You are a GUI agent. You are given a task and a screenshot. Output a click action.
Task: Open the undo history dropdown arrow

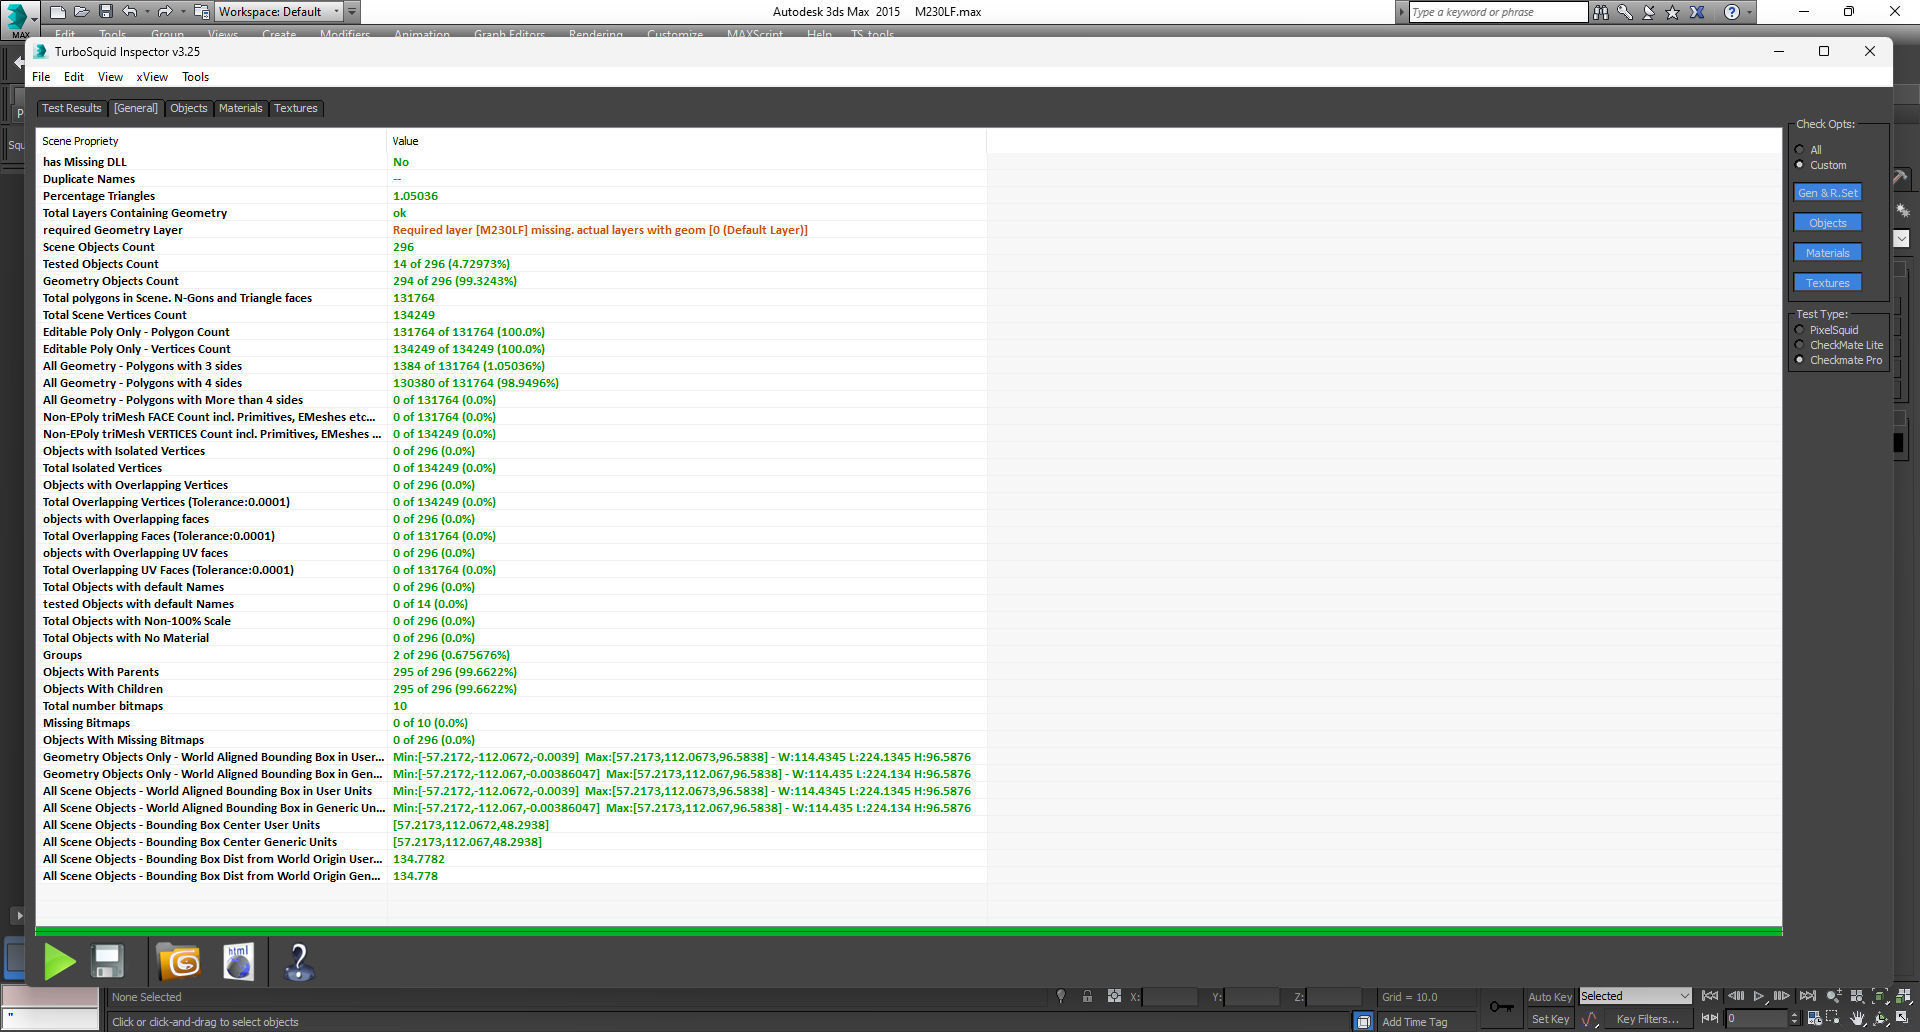click(146, 12)
